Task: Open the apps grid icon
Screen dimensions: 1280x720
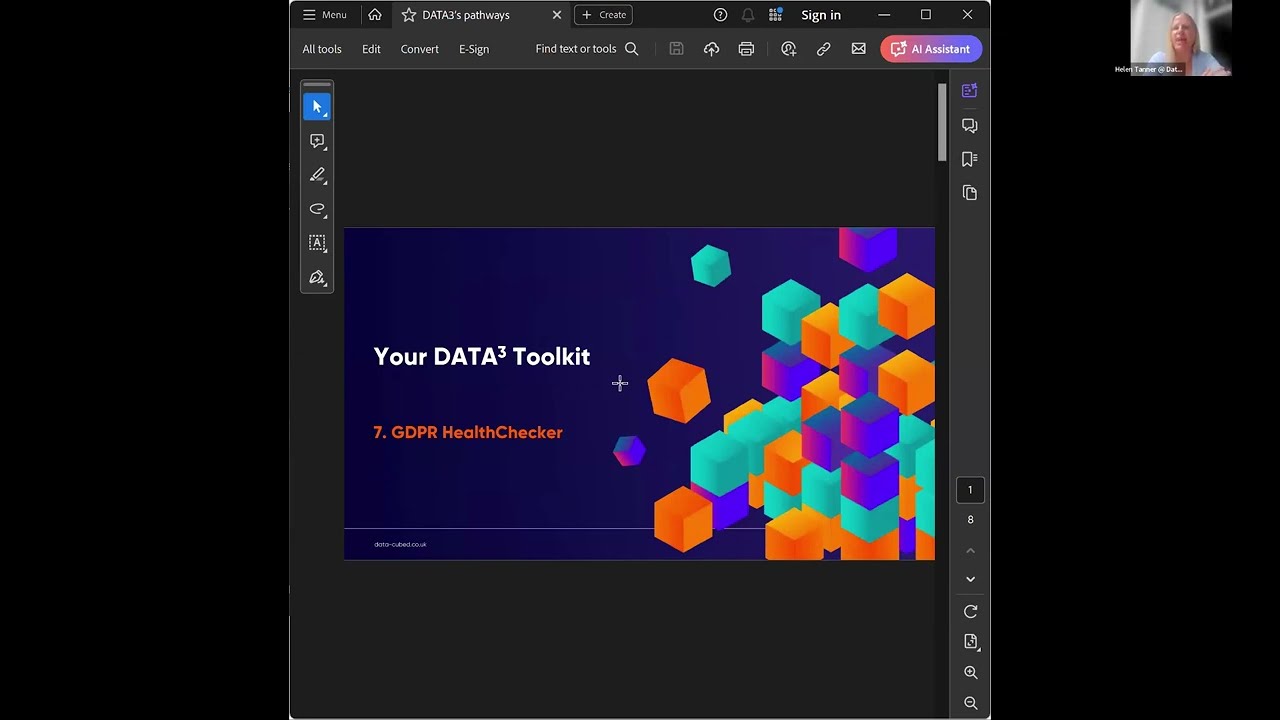Action: point(775,15)
